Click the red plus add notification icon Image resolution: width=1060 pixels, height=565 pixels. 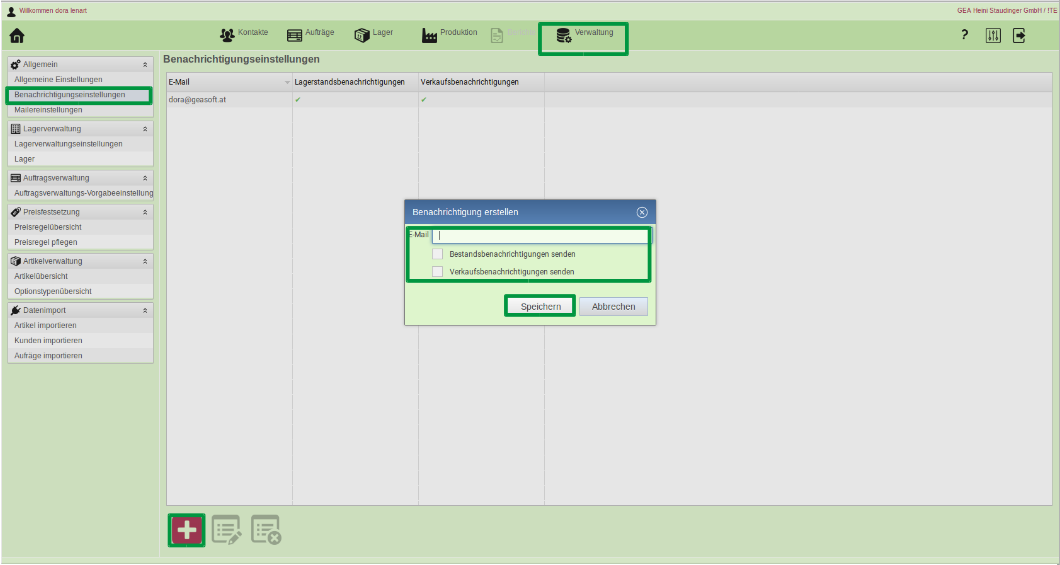pos(186,530)
